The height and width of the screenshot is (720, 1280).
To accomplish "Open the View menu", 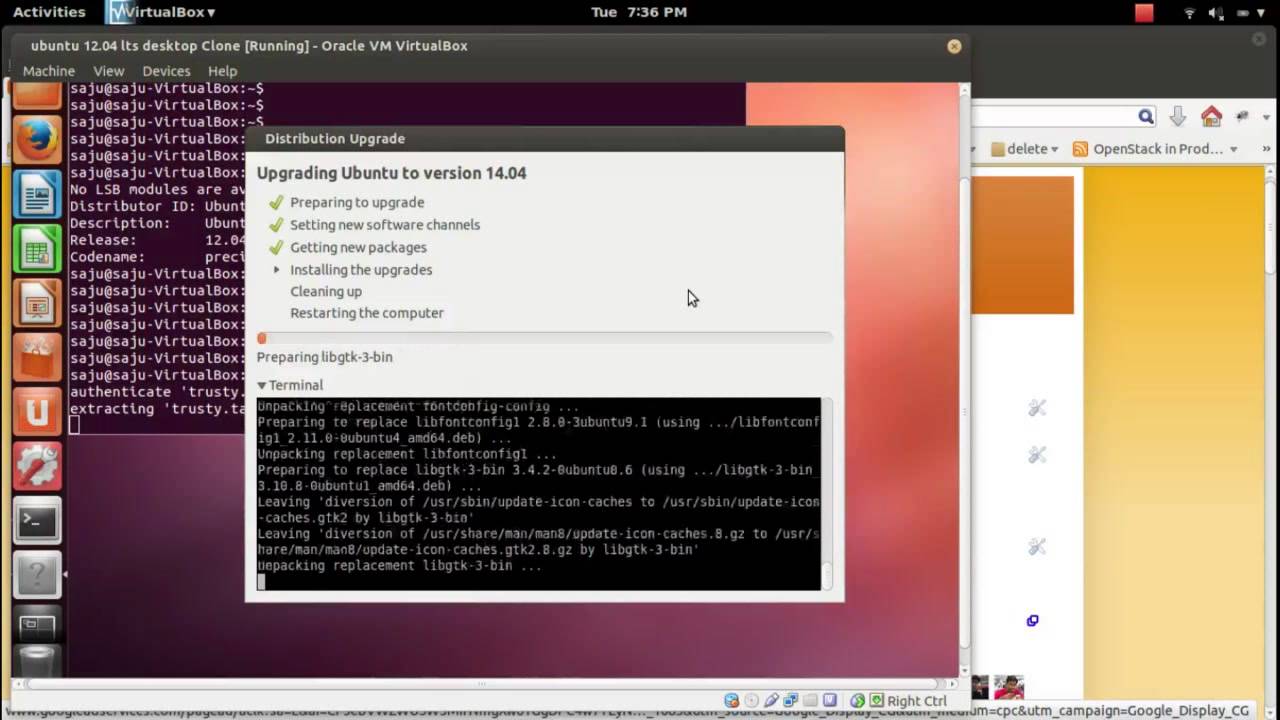I will [x=109, y=71].
